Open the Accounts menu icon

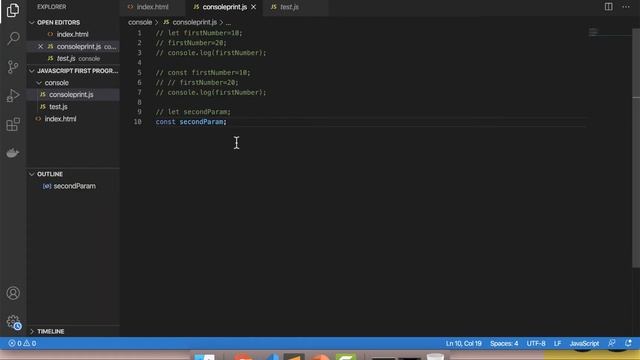(x=13, y=293)
